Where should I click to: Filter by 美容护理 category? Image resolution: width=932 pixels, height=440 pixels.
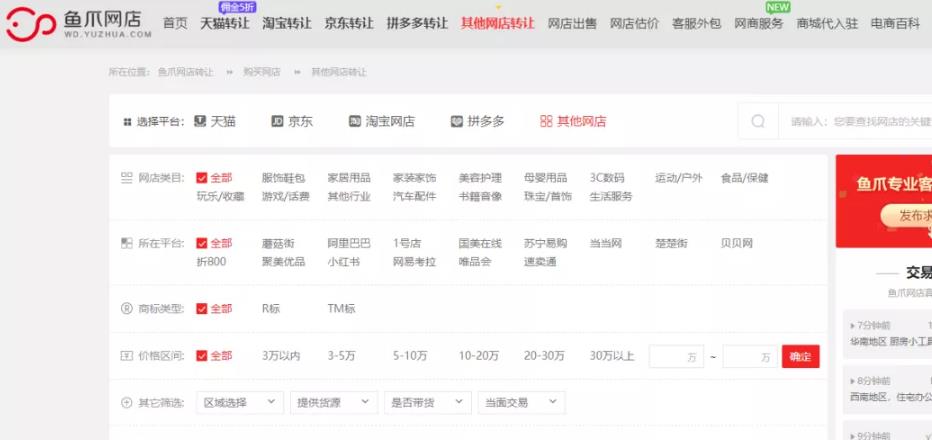pyautogui.click(x=480, y=178)
